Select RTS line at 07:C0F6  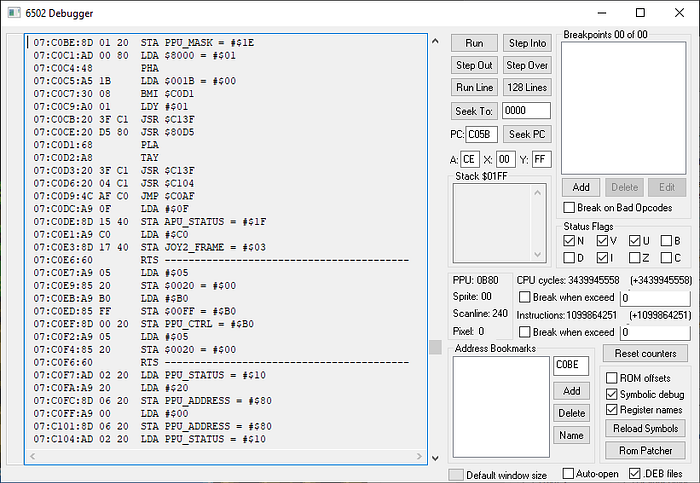[x=221, y=362]
